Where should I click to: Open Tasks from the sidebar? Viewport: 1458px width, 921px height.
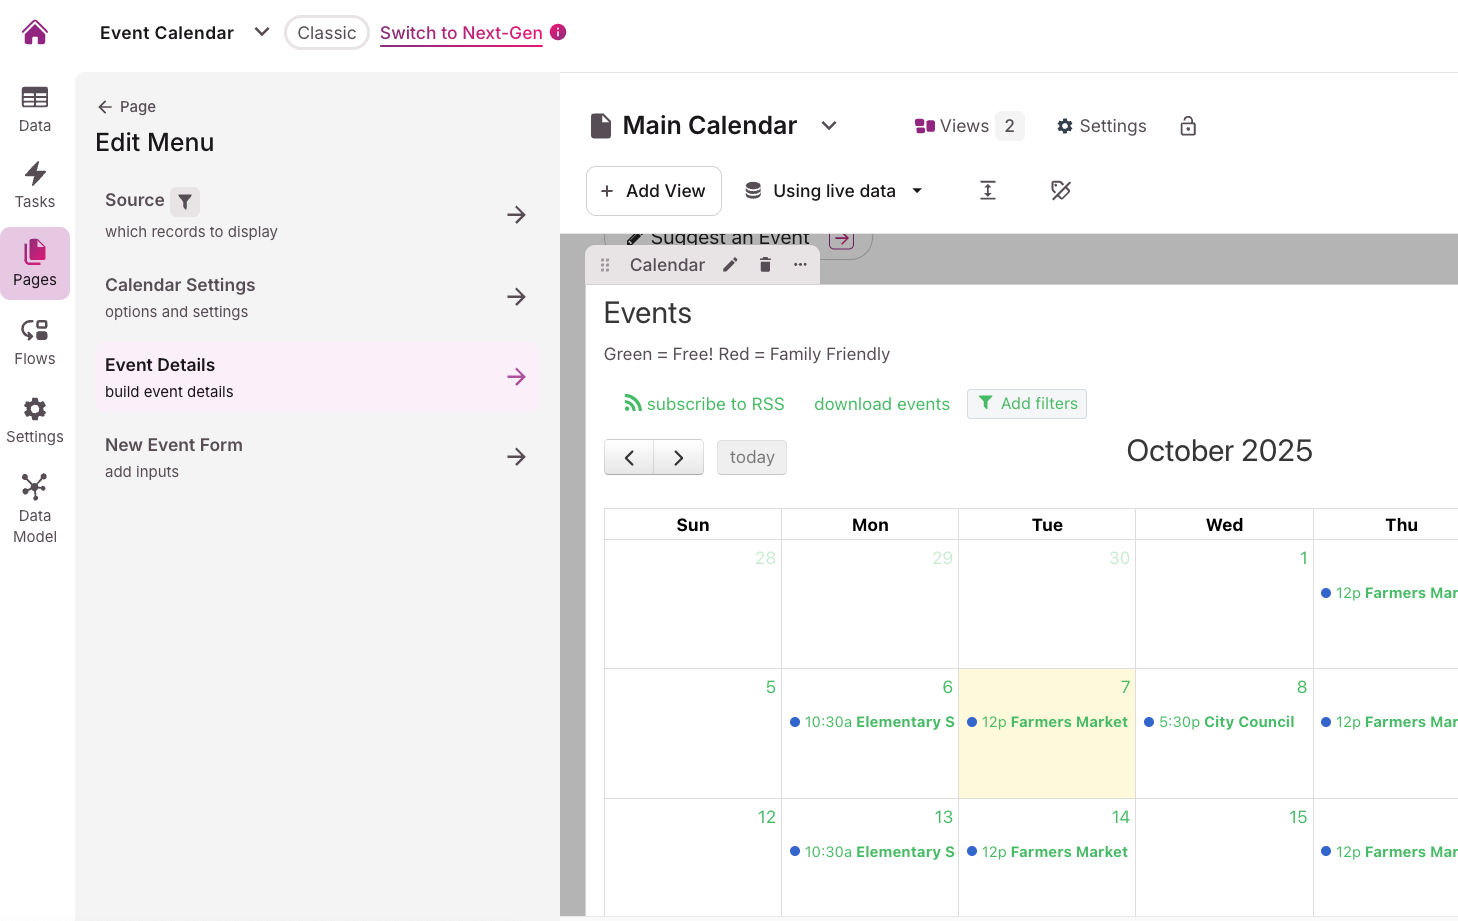pyautogui.click(x=35, y=186)
